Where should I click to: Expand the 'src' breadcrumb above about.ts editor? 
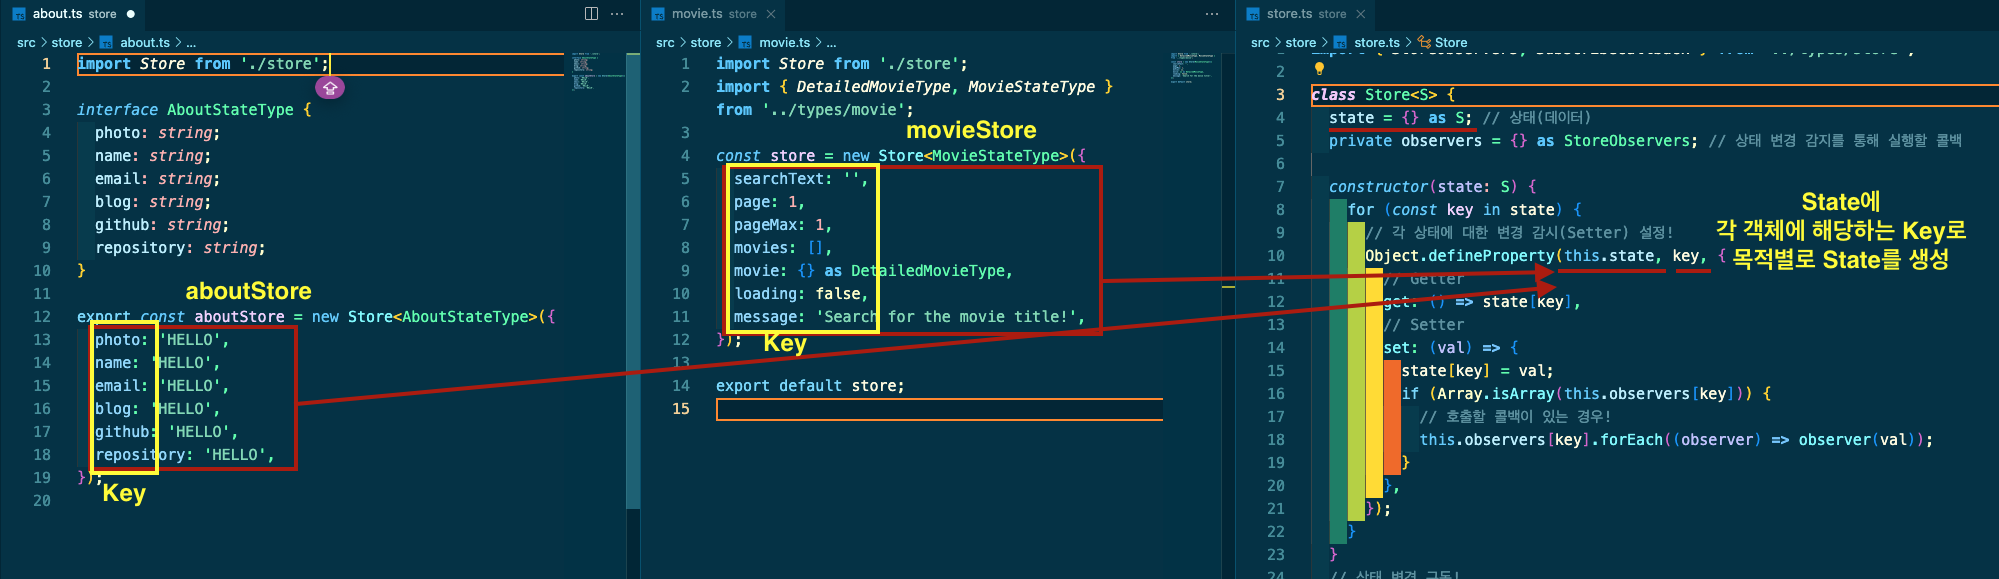point(26,43)
